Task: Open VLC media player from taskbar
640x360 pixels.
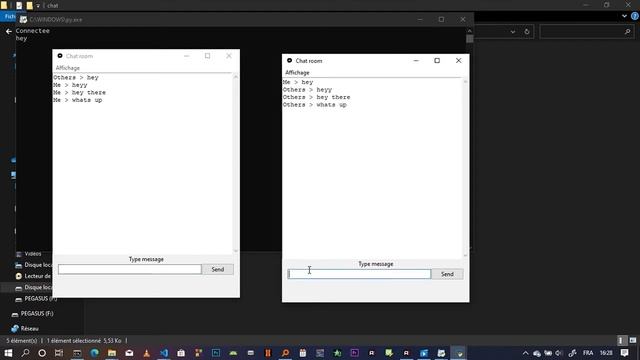Action: pos(147,353)
